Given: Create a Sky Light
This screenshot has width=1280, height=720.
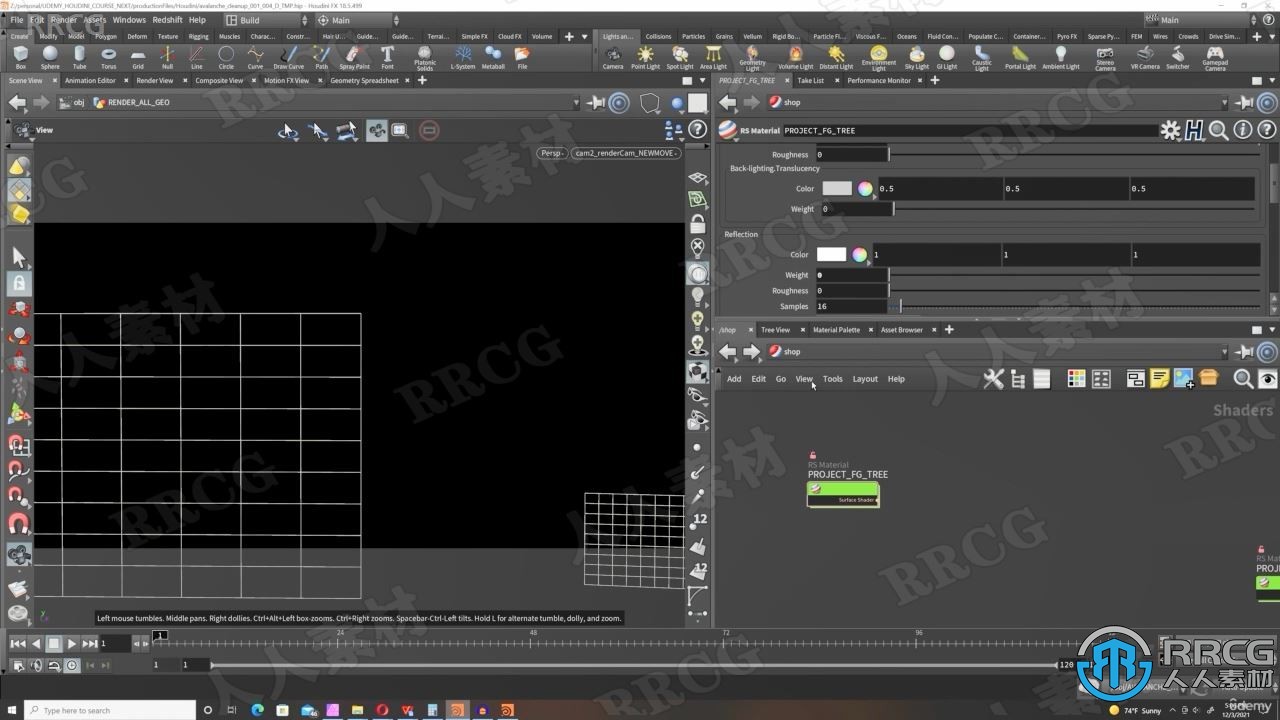Looking at the screenshot, I should 916,57.
